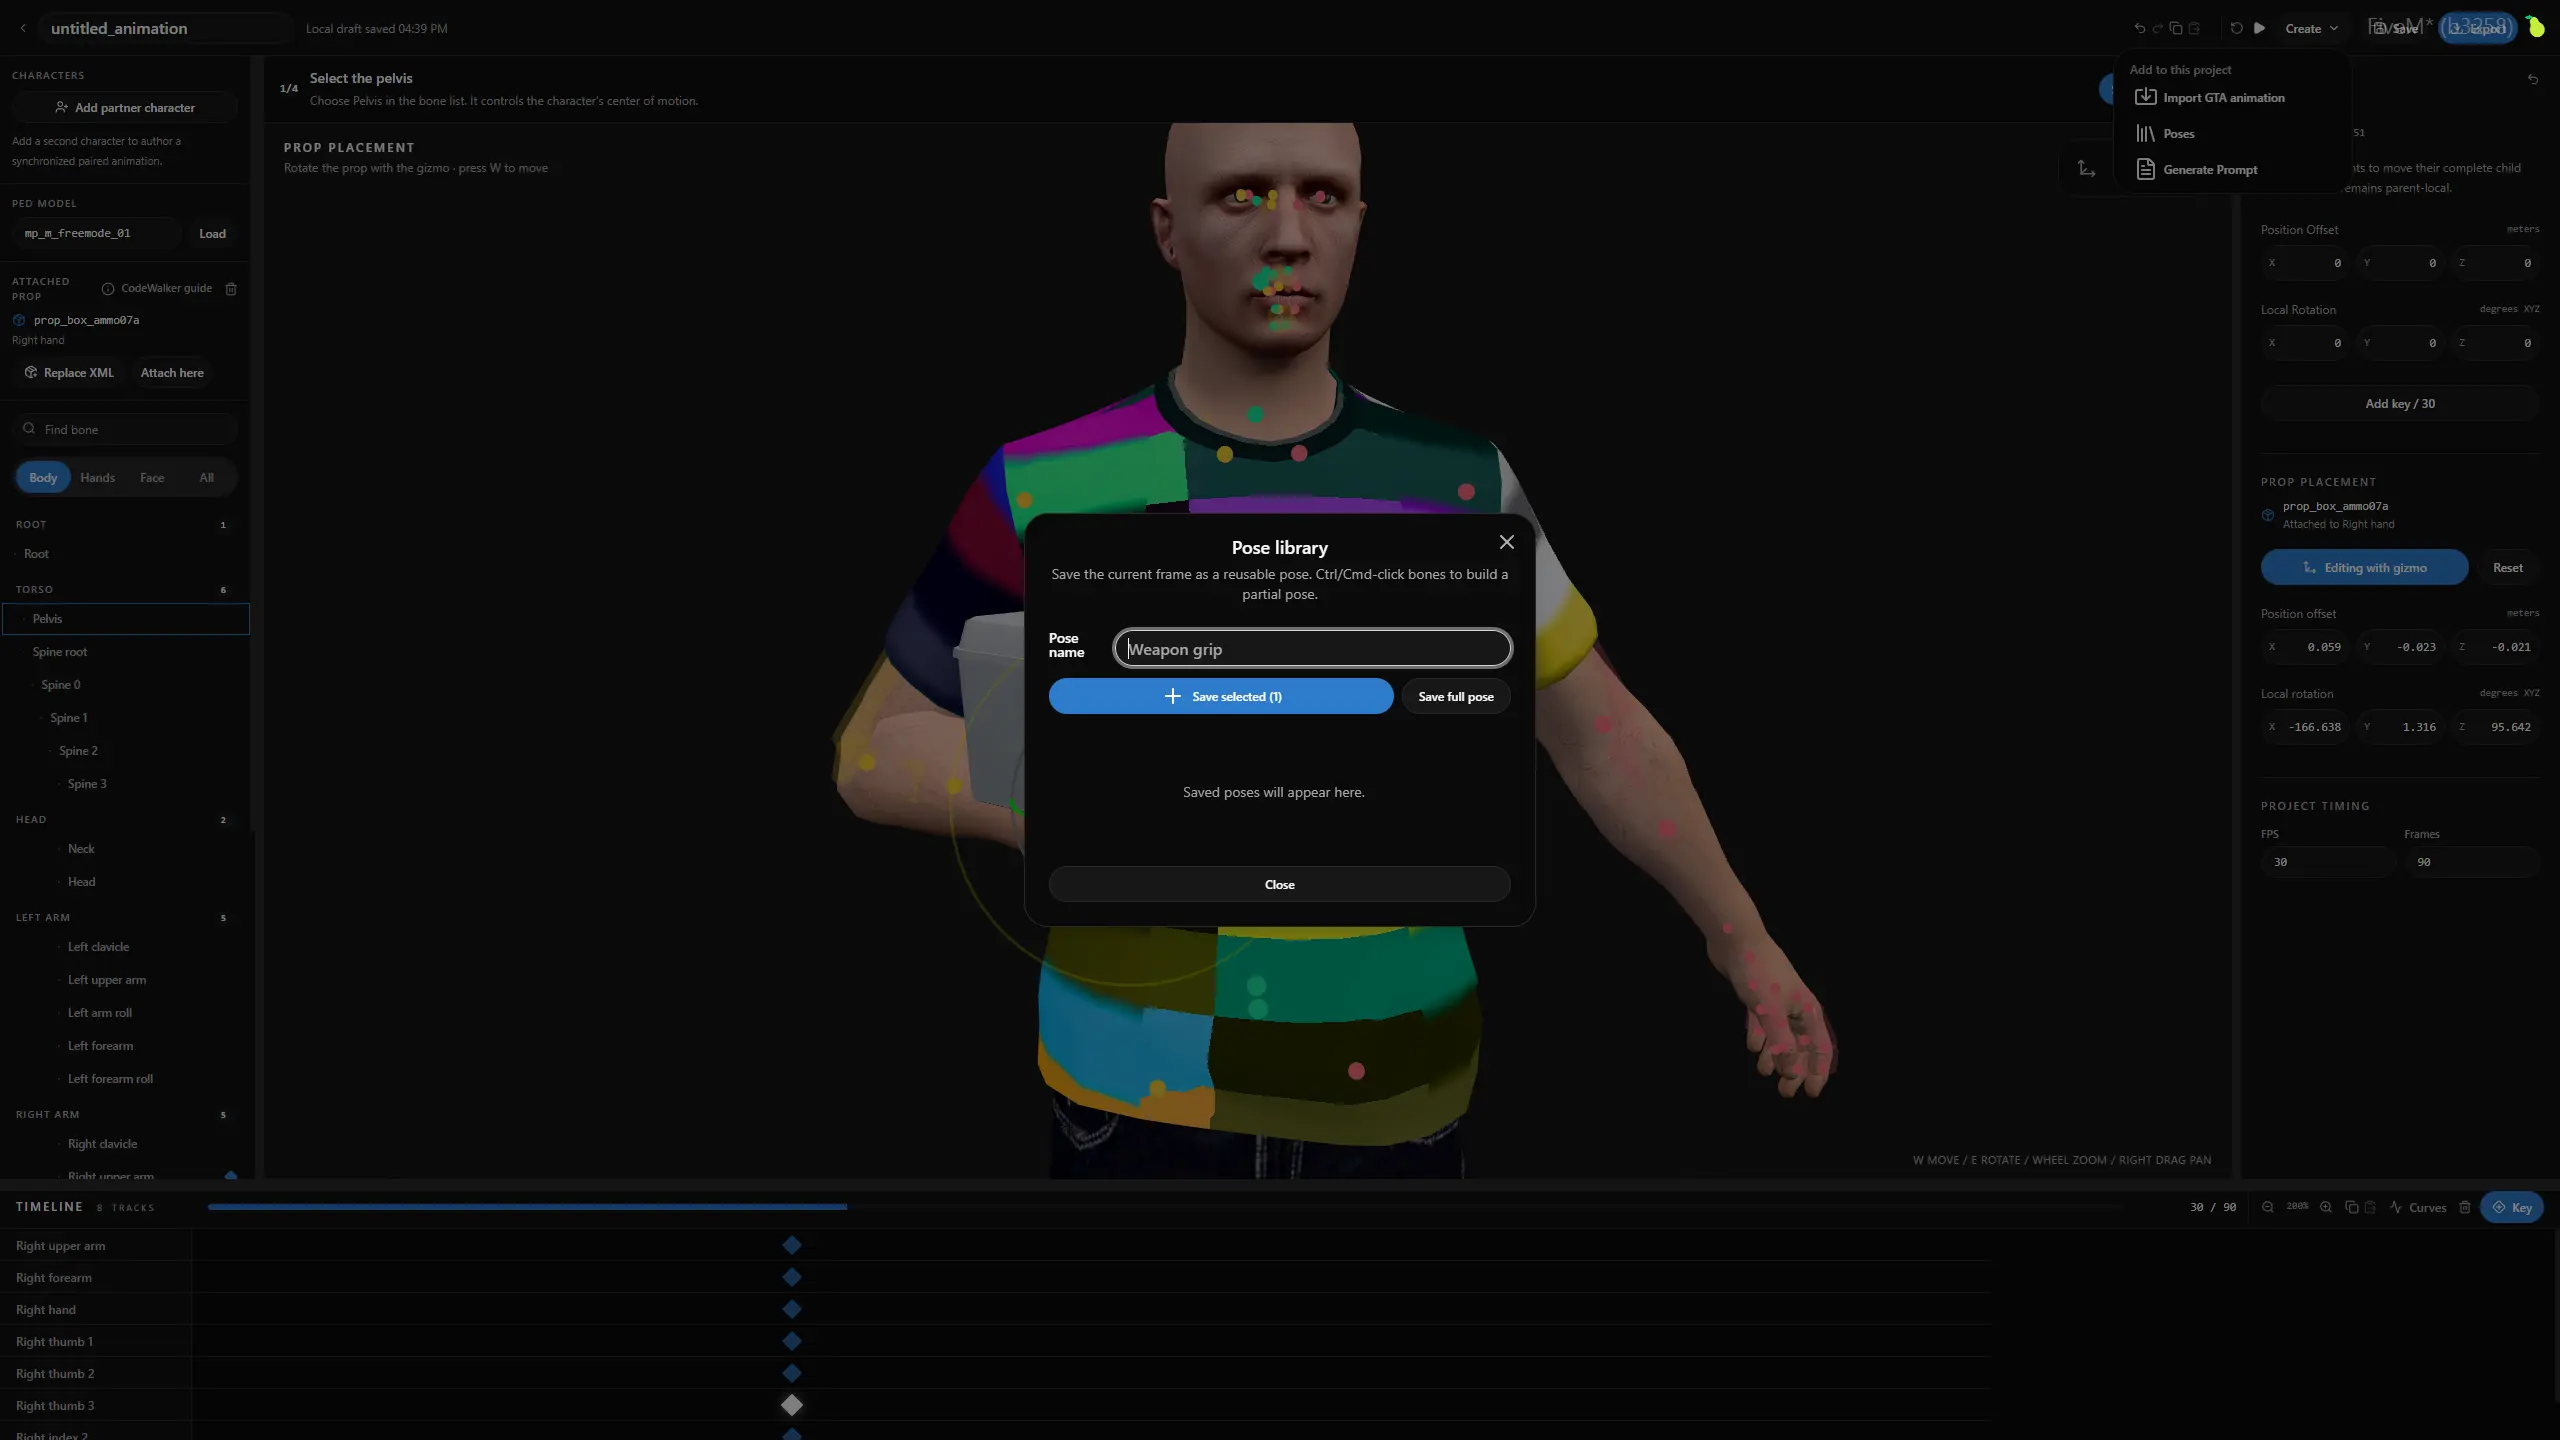Click the Add partner character button
The image size is (2560, 1440).
[x=125, y=107]
